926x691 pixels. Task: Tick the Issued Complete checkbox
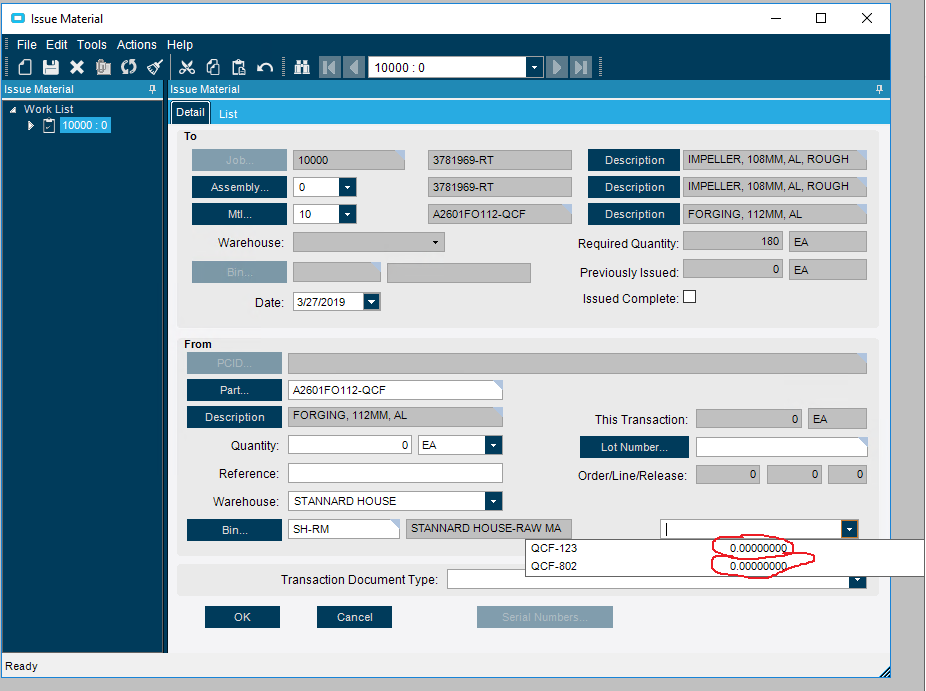tap(689, 298)
